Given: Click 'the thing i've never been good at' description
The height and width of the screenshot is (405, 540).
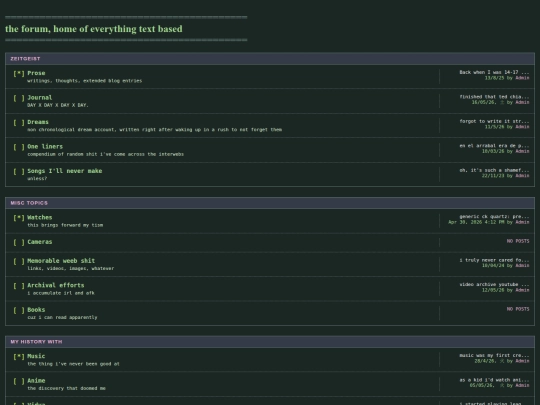Looking at the screenshot, I should 73,364.
